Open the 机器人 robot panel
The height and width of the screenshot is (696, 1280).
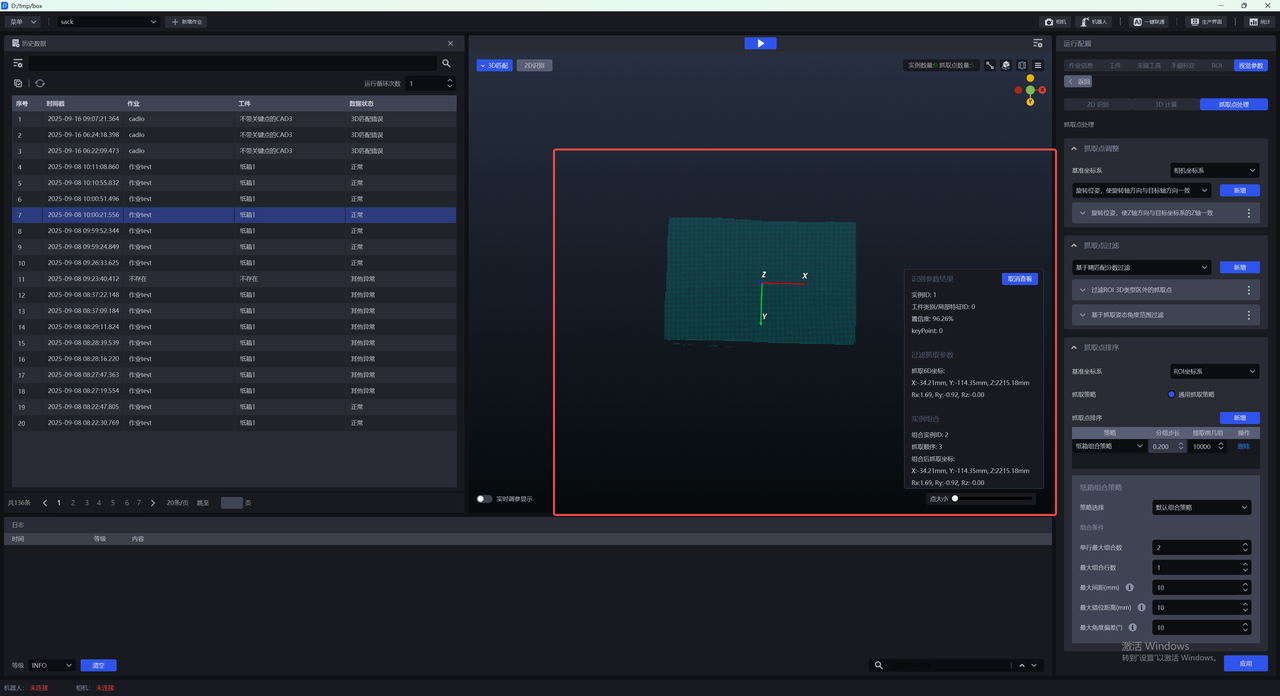point(1094,22)
